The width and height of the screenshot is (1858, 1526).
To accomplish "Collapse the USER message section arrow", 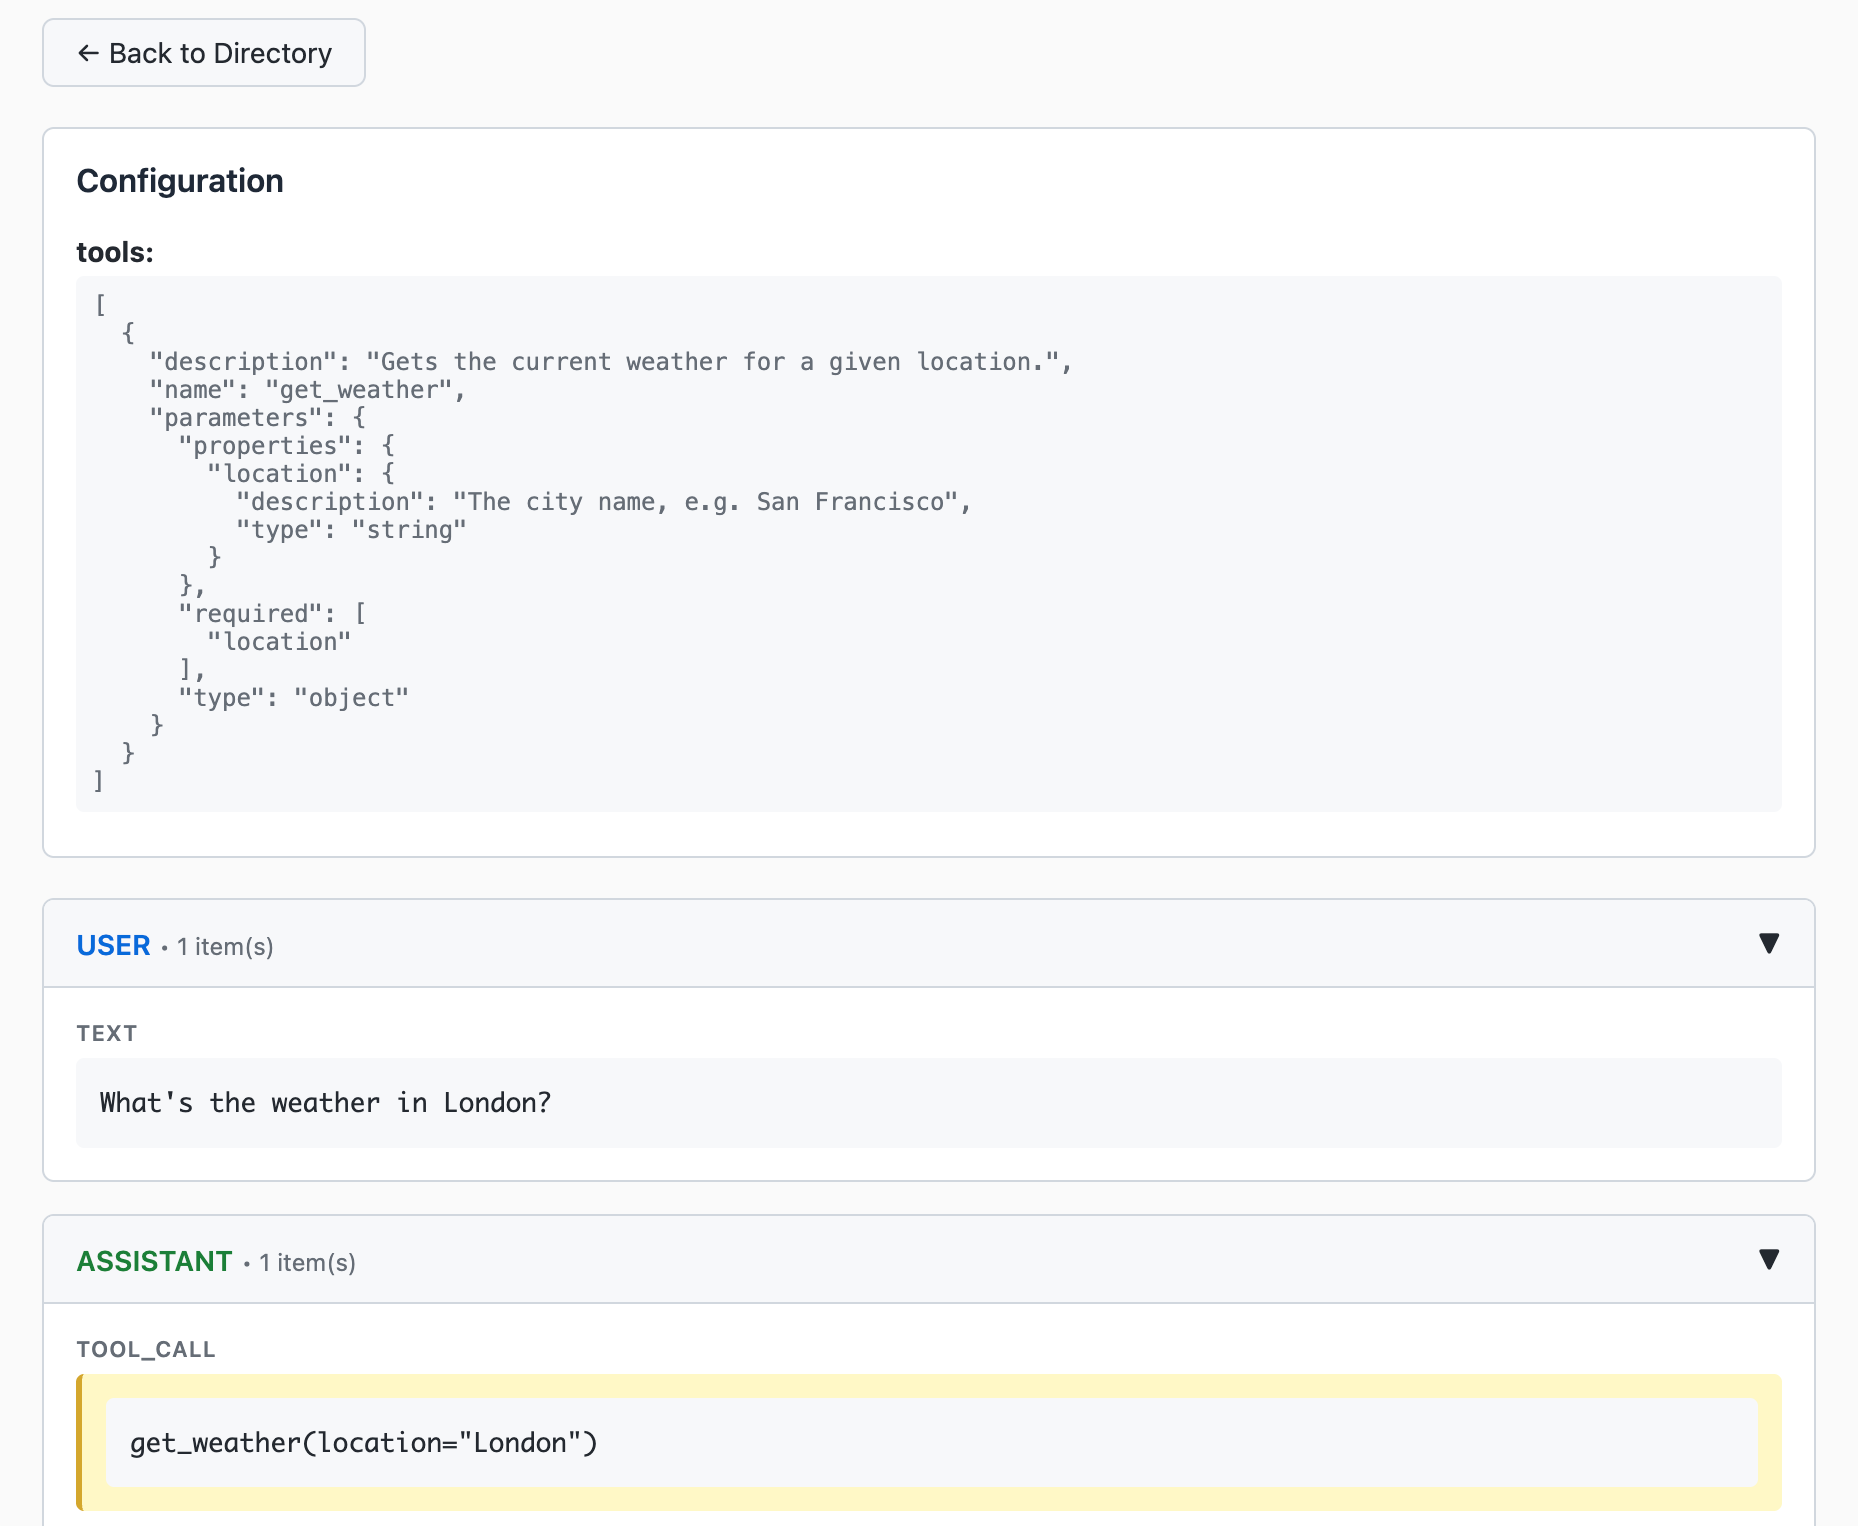I will (1768, 943).
